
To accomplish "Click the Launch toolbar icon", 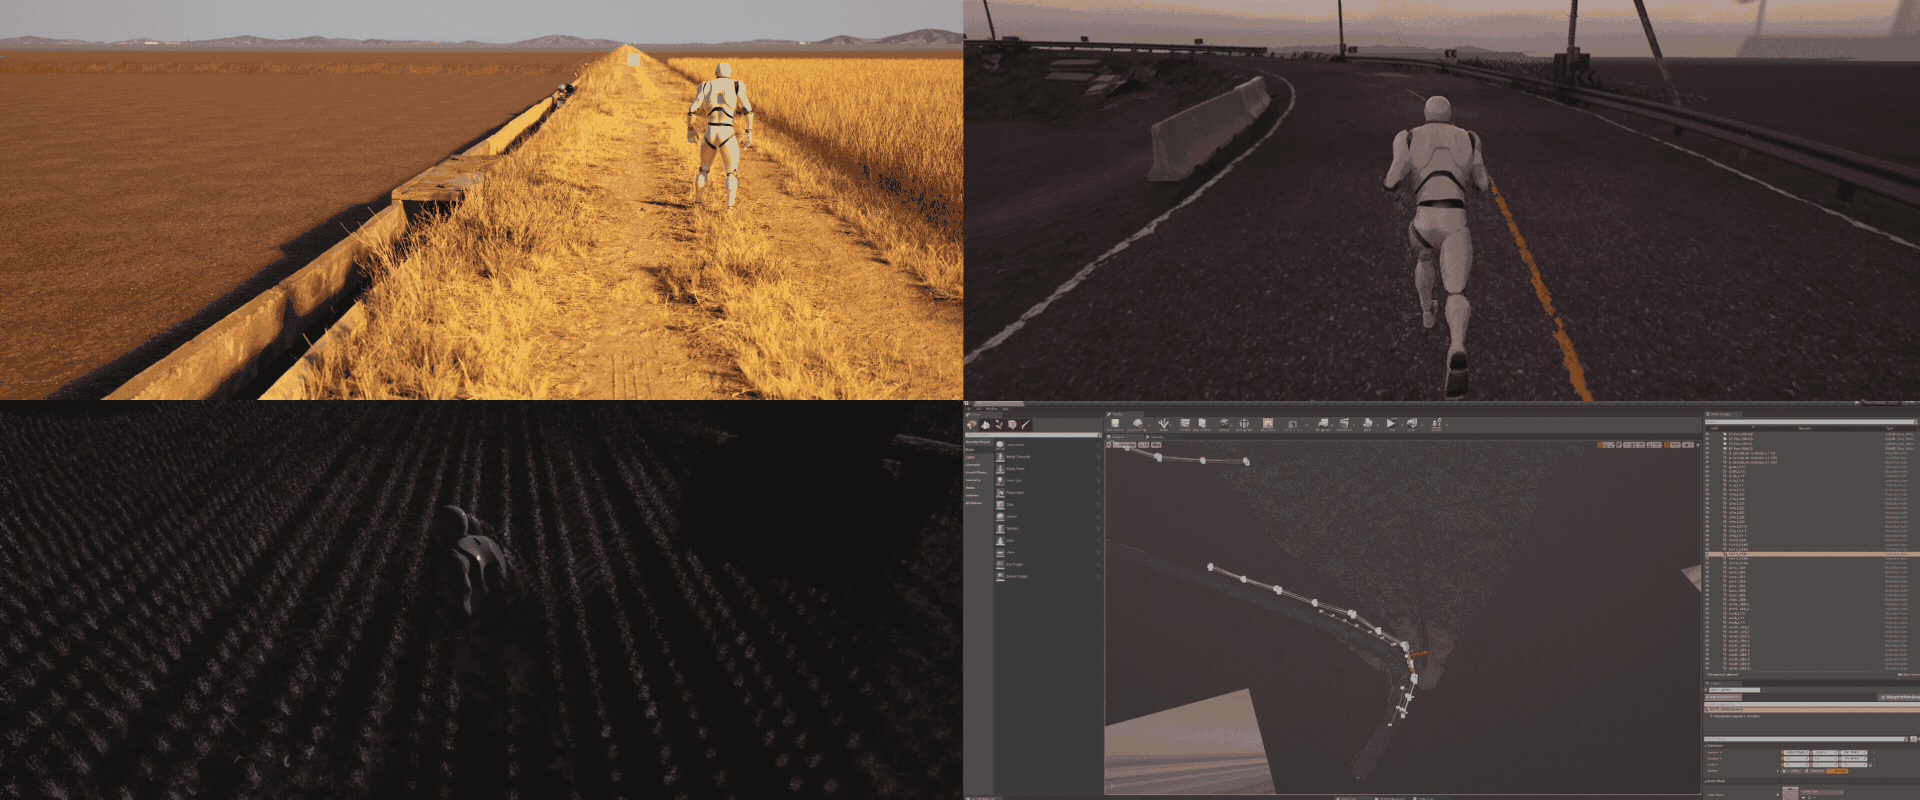I will (1411, 424).
